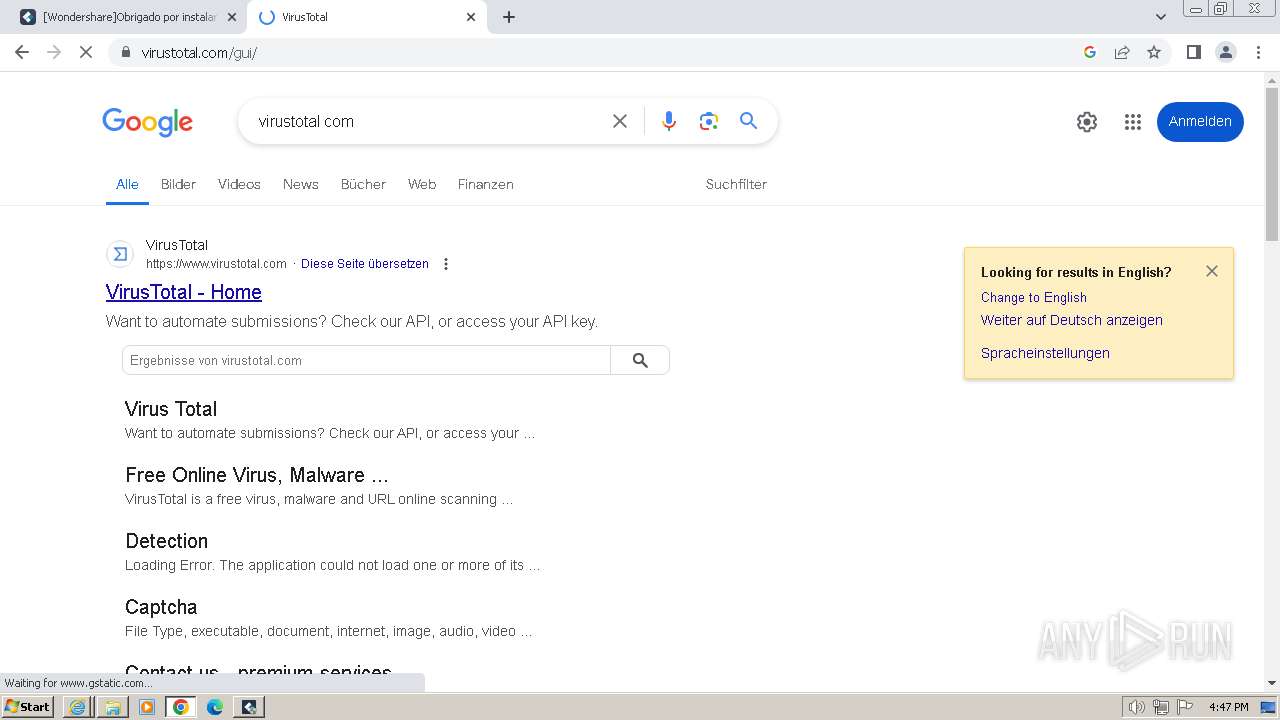Click the Google logo
The height and width of the screenshot is (720, 1280).
pos(147,122)
